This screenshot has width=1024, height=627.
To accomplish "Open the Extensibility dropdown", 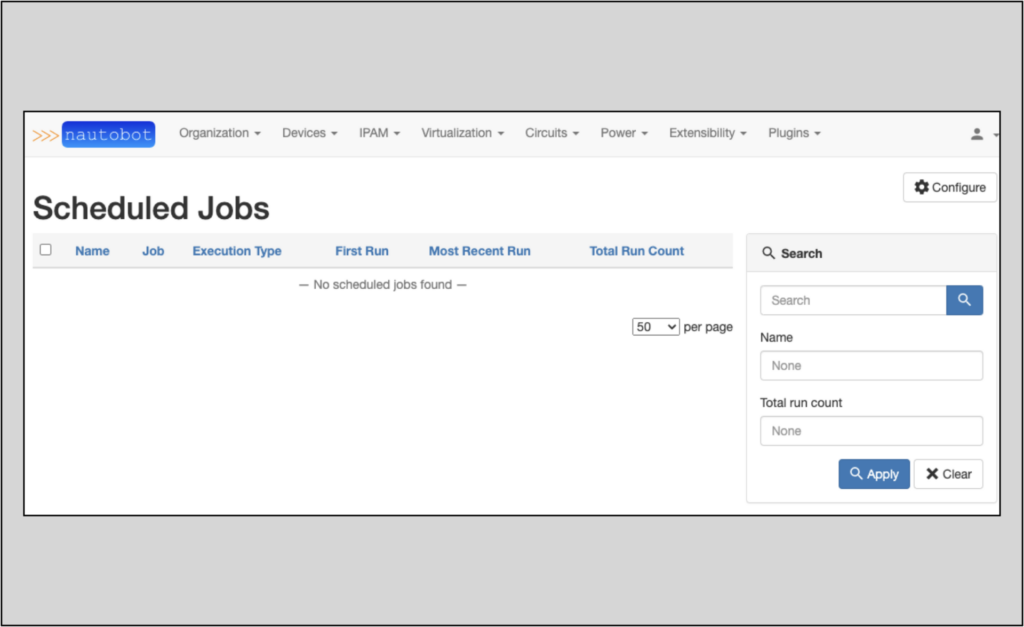I will tap(707, 133).
